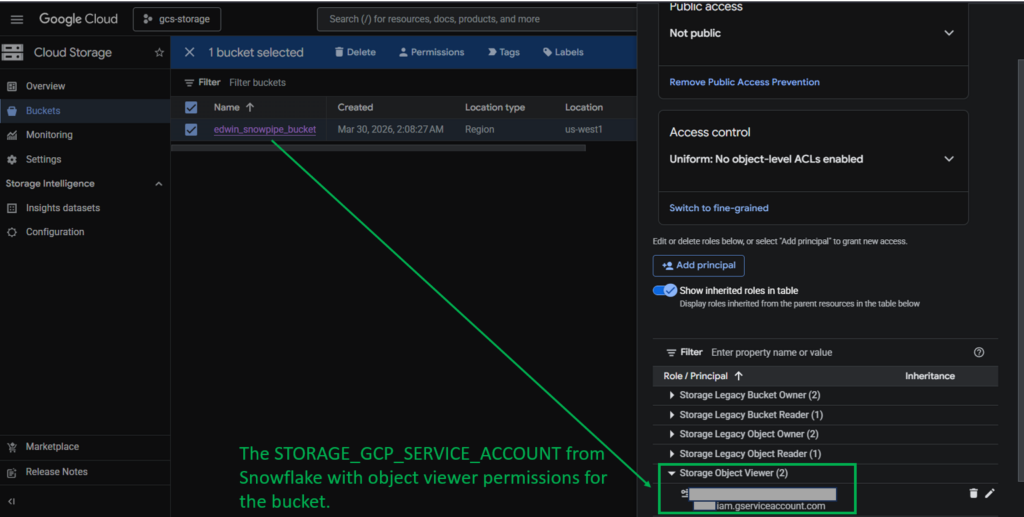The image size is (1024, 517).
Task: Open the gcs-storage project selector
Action: coord(177,19)
